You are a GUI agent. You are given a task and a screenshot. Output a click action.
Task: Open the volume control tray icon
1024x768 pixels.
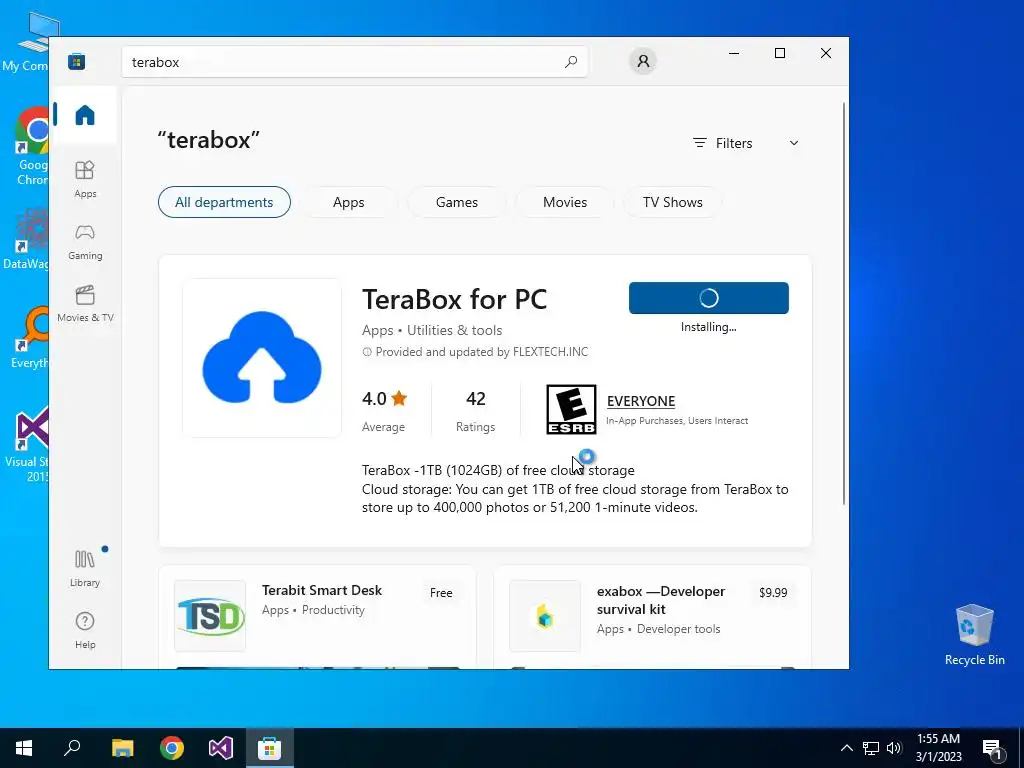click(894, 748)
